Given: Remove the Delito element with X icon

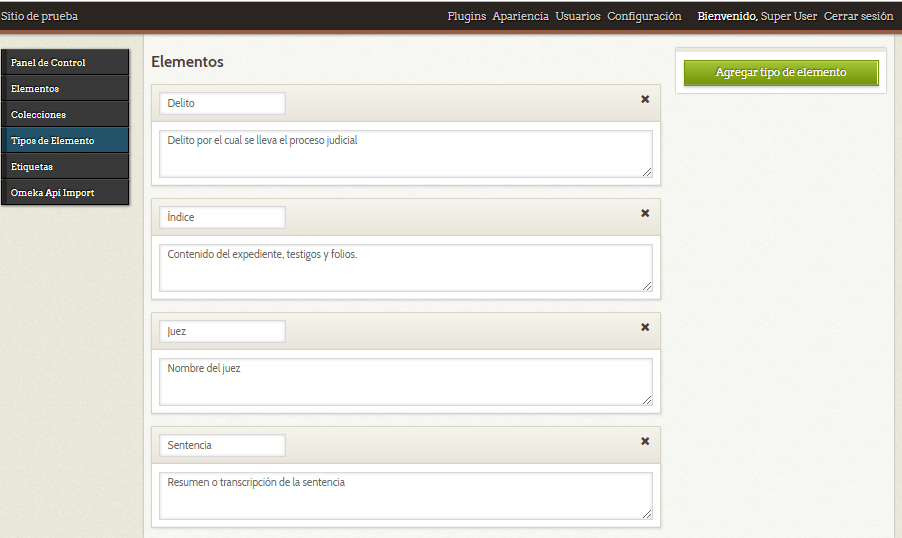Looking at the screenshot, I should (x=645, y=99).
